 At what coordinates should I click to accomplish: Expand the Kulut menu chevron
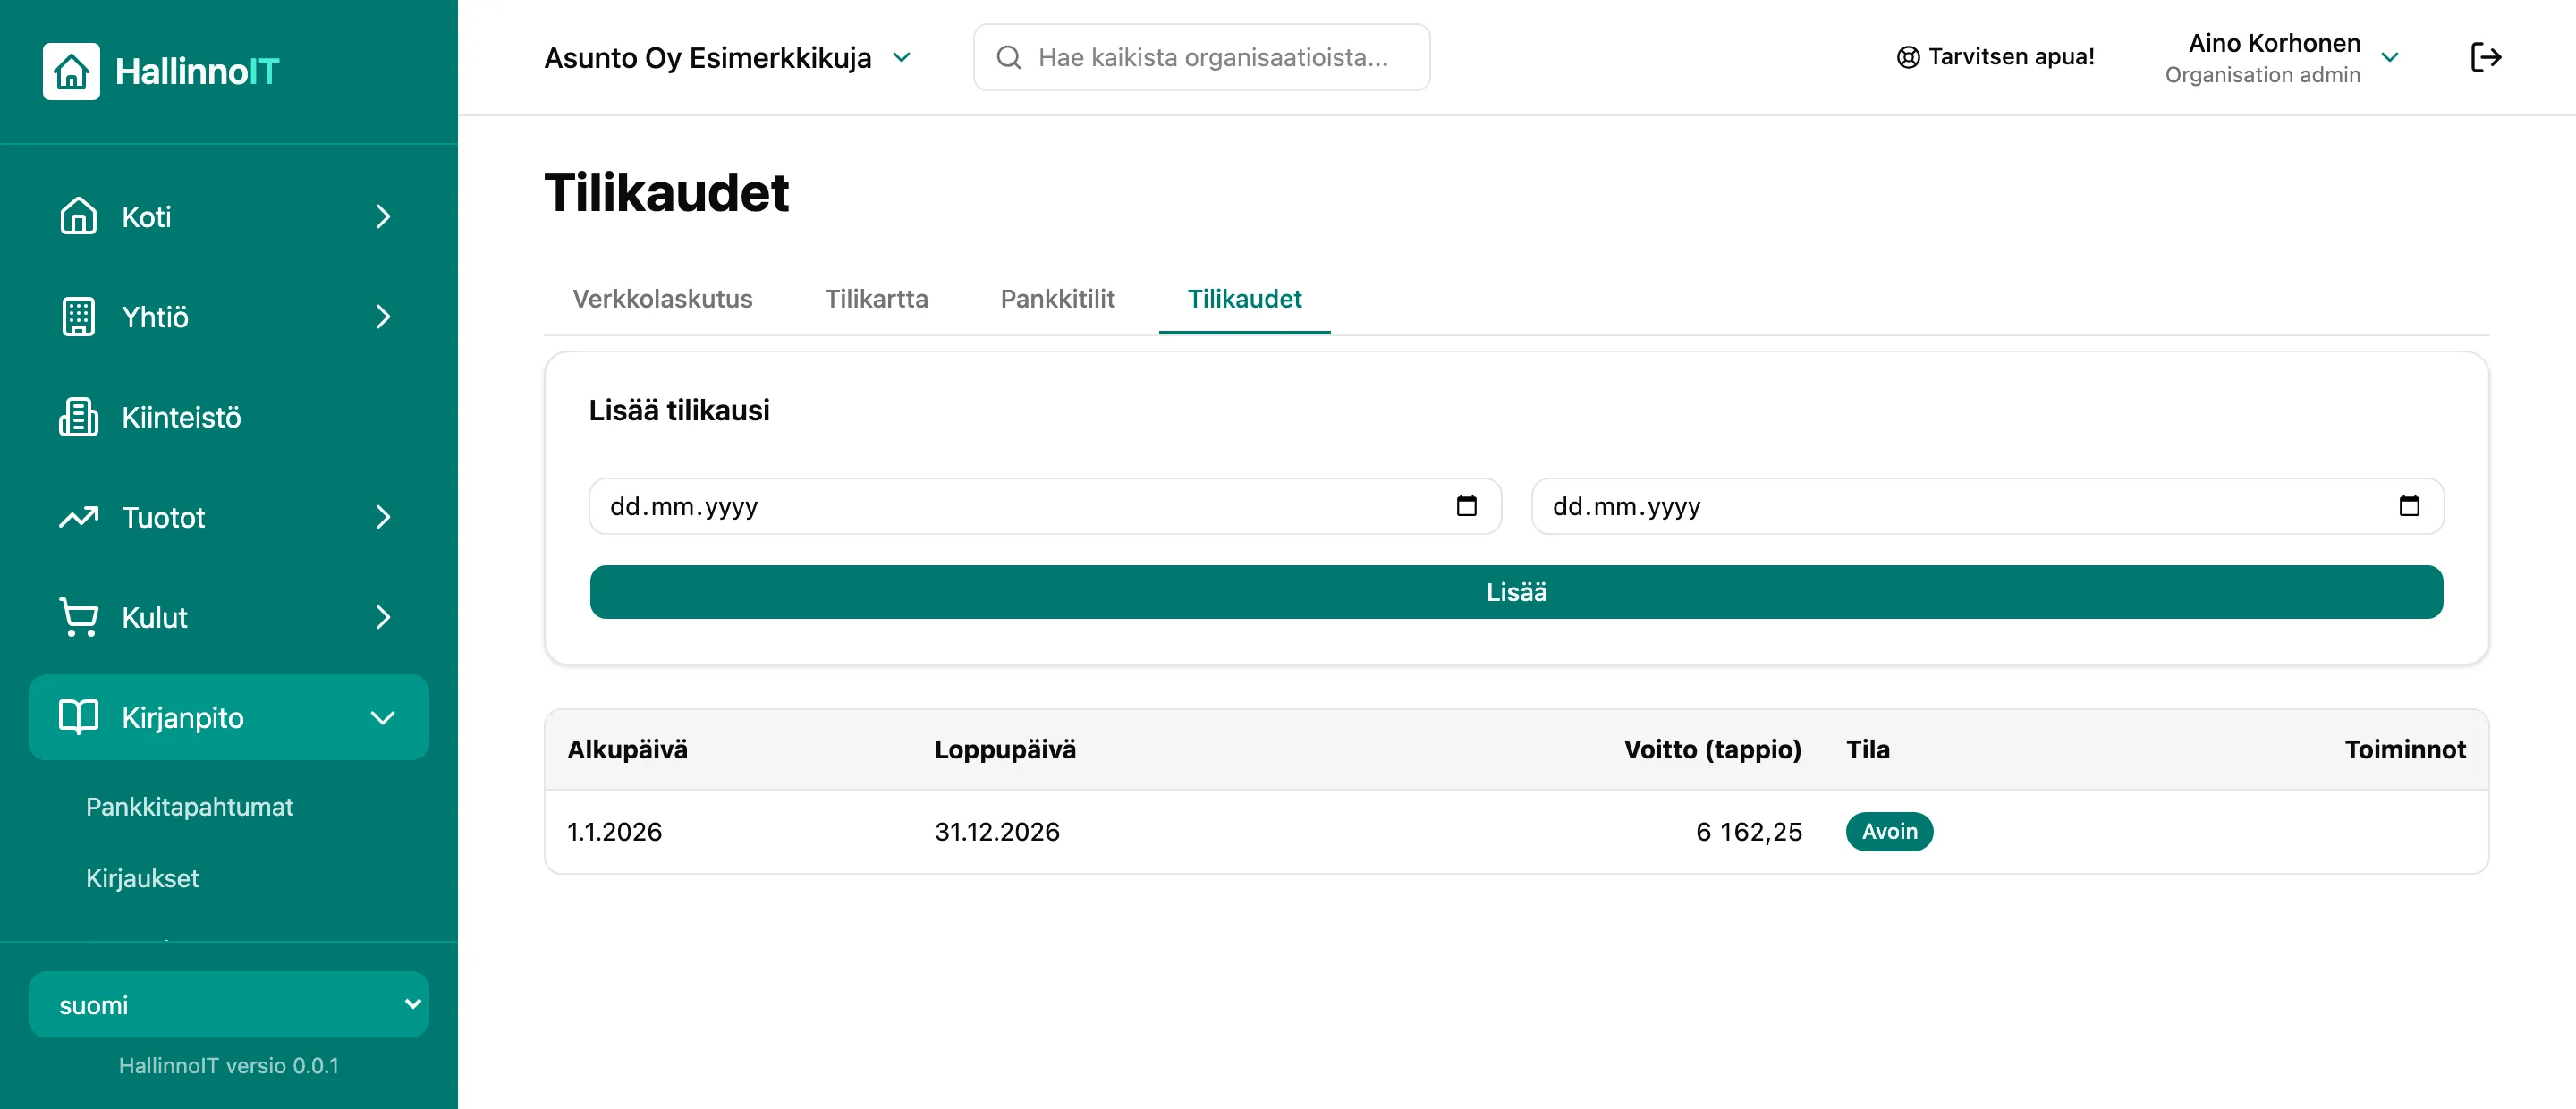[x=383, y=617]
